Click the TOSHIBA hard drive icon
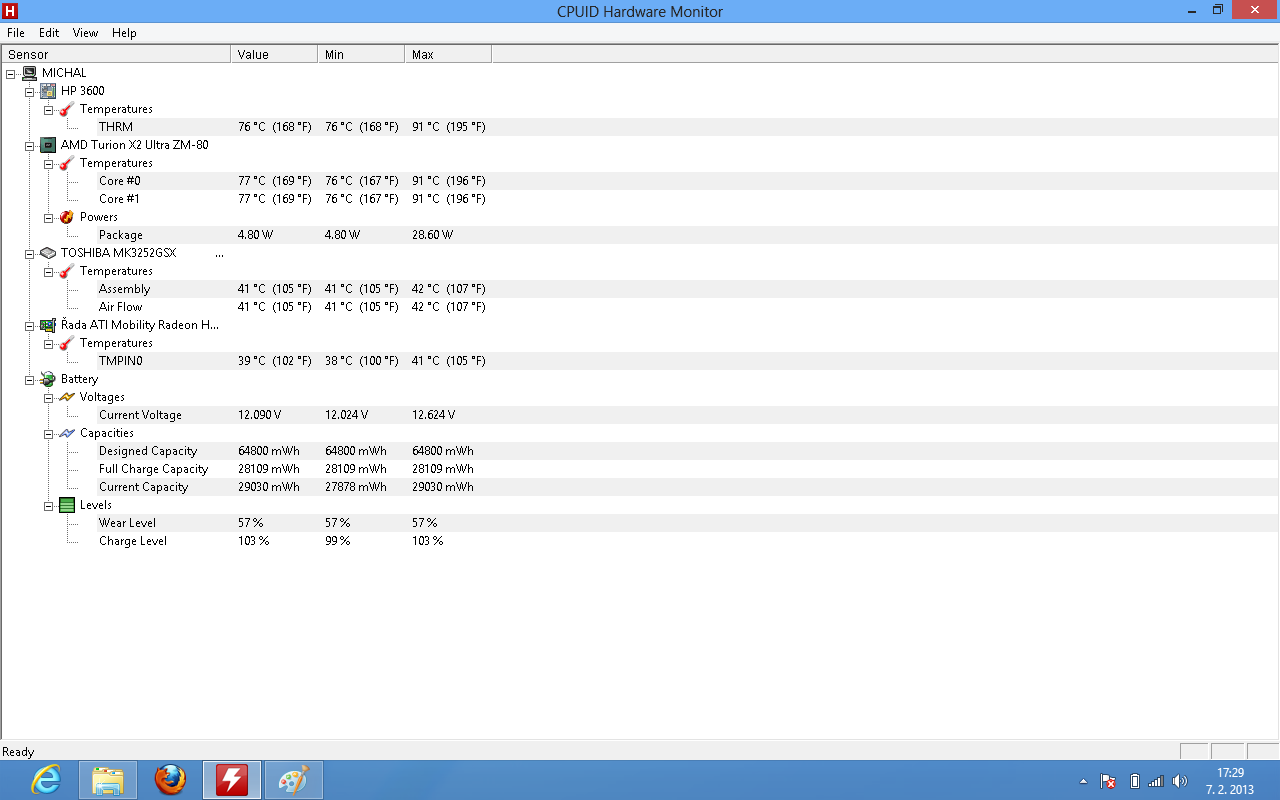The image size is (1280, 800). point(48,253)
